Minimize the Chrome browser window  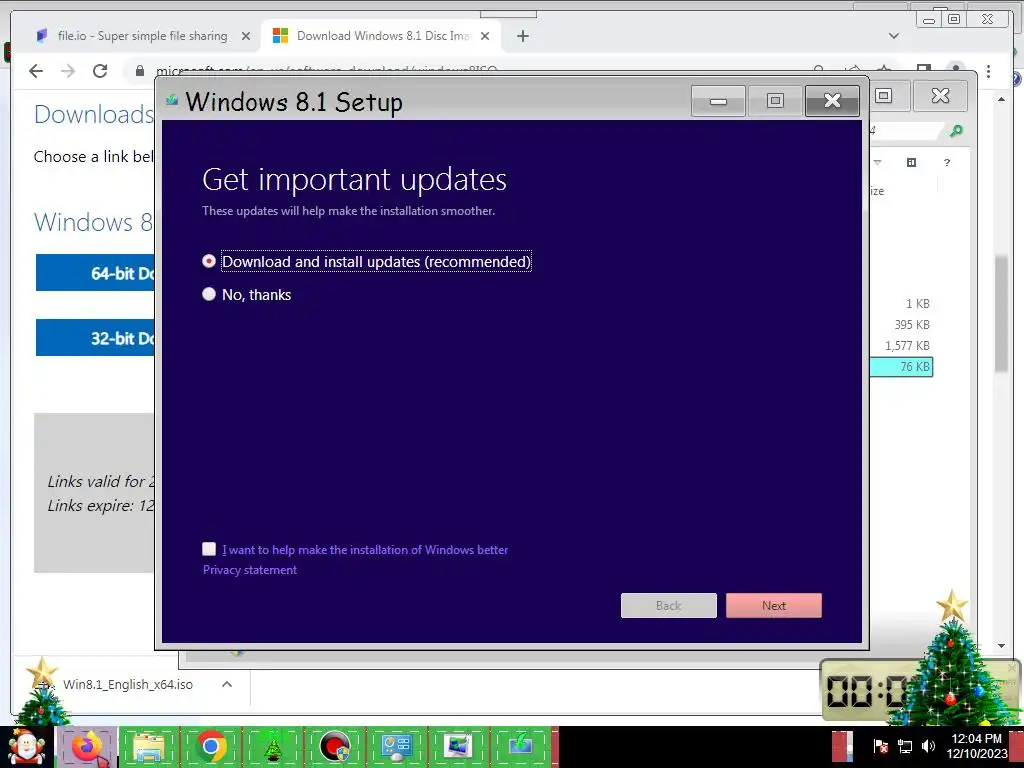pyautogui.click(x=929, y=19)
